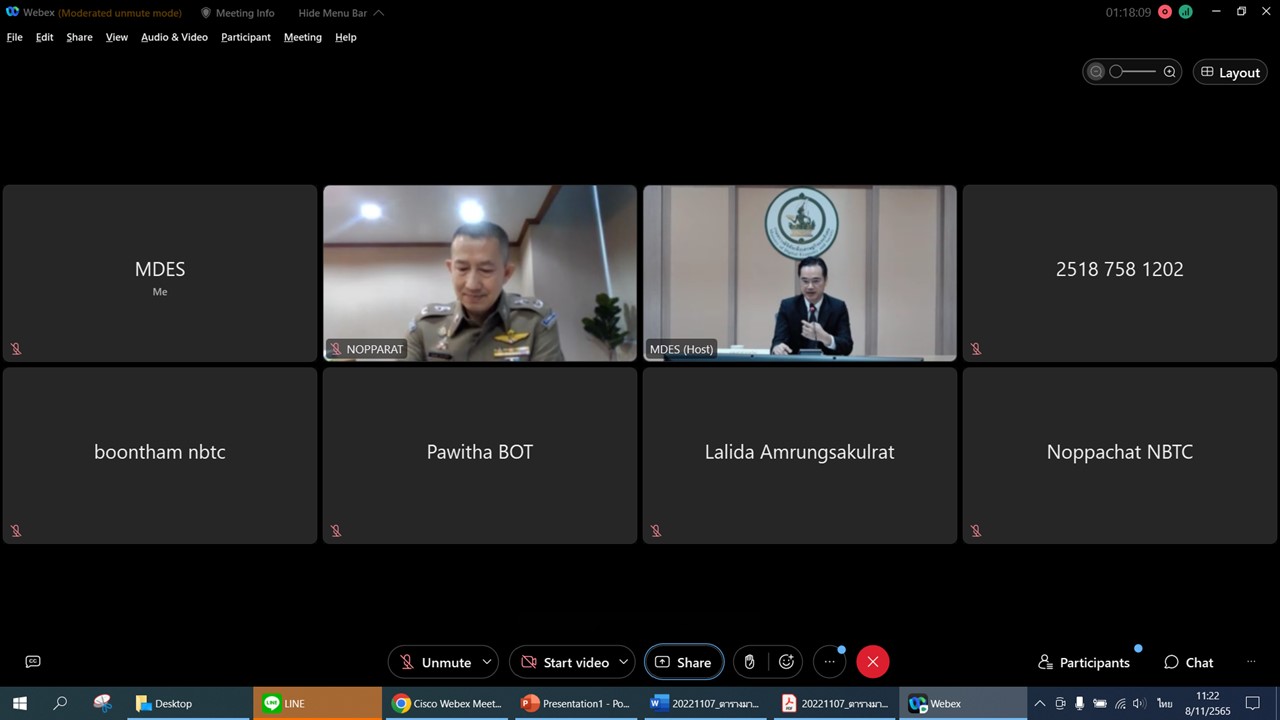Select the NOPPARAT video thumbnail
The height and width of the screenshot is (720, 1280).
click(x=480, y=272)
